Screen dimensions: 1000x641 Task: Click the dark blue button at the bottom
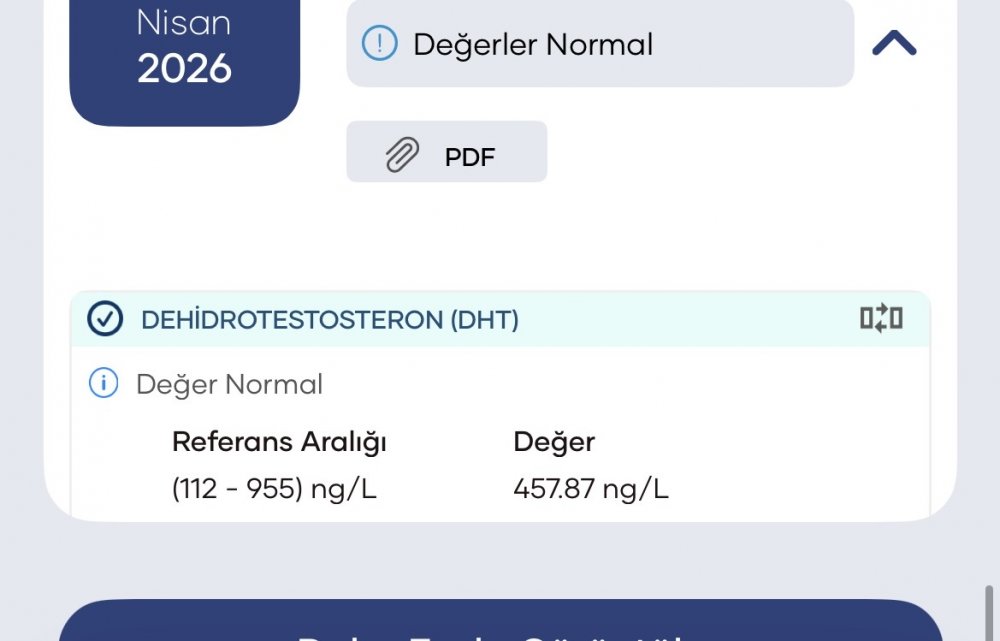coord(501,620)
